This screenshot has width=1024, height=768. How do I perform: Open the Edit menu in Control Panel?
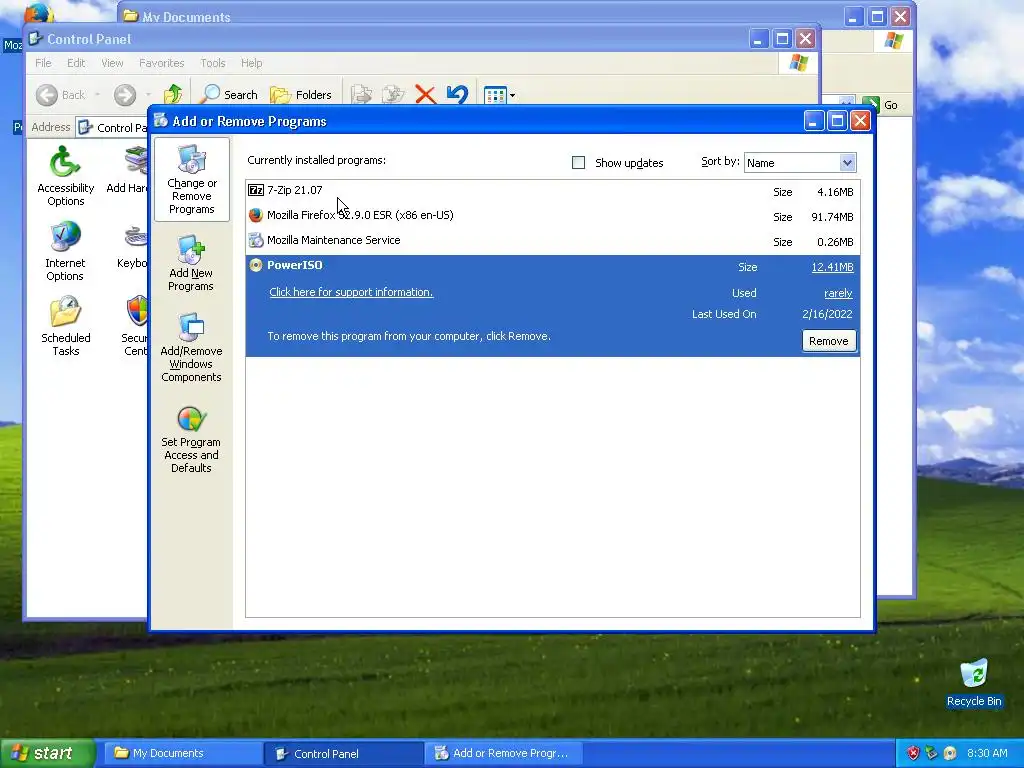point(76,63)
